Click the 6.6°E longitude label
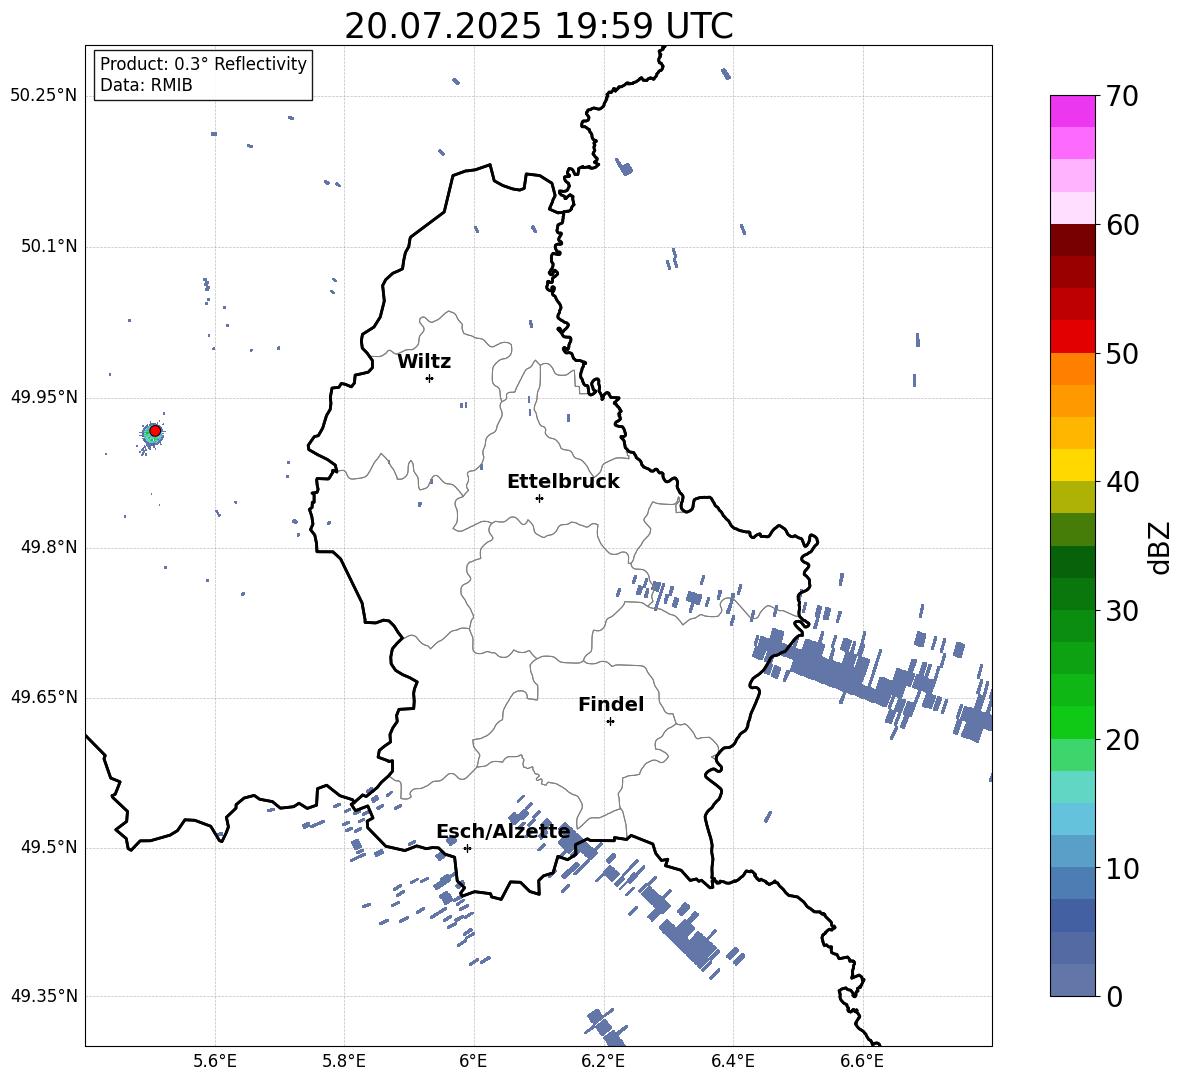This screenshot has height=1081, width=1184. coord(862,1061)
